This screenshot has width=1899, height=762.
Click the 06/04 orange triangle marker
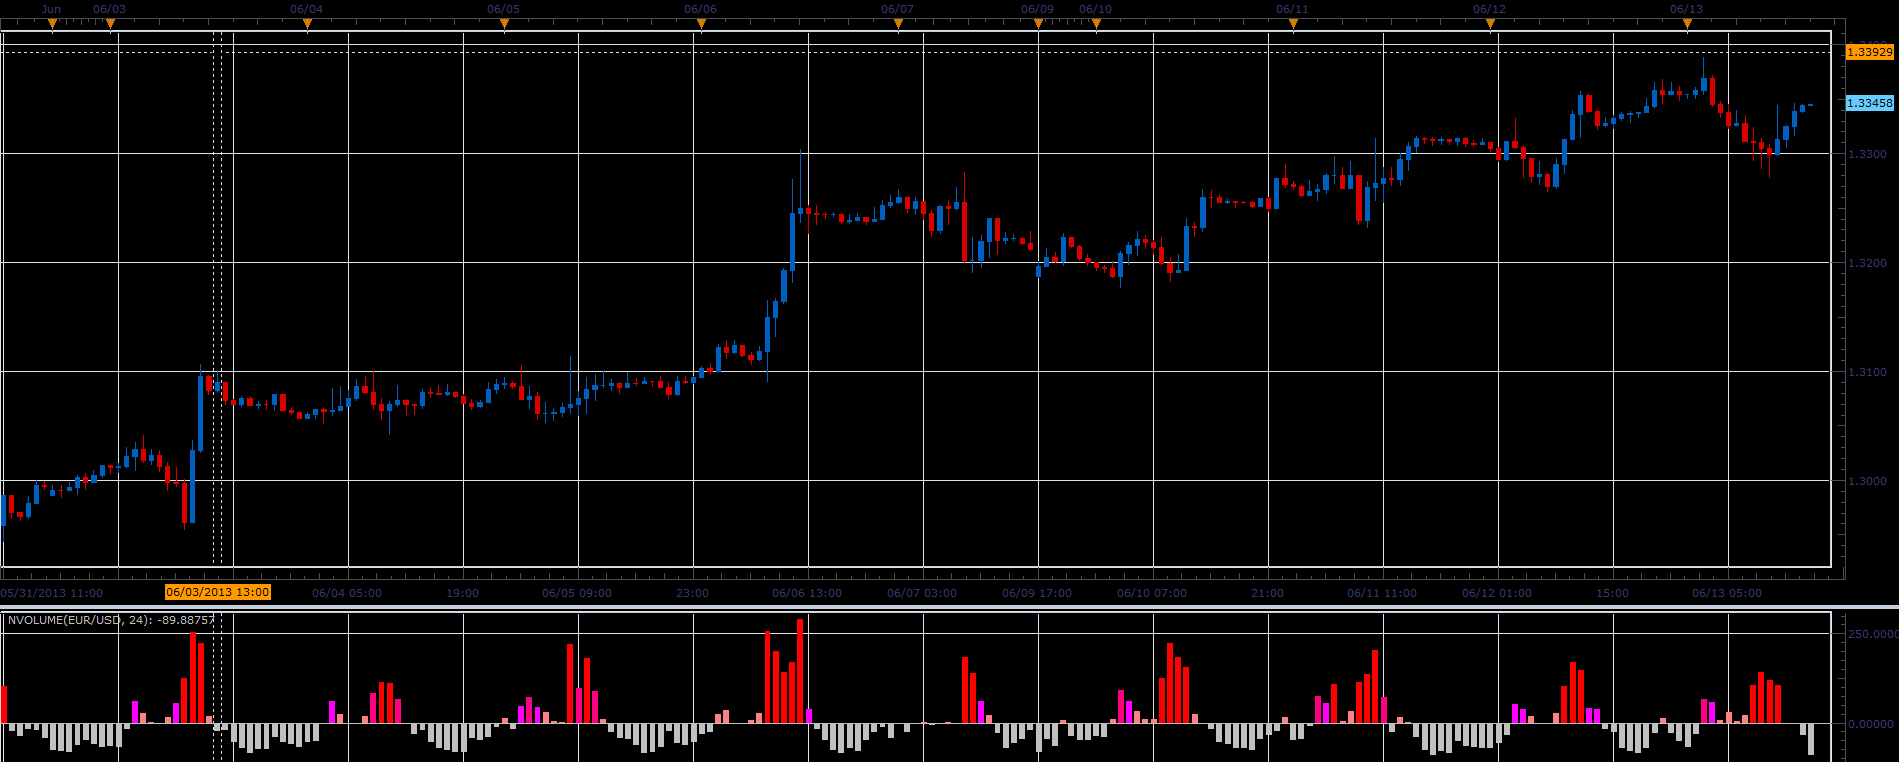coord(307,24)
